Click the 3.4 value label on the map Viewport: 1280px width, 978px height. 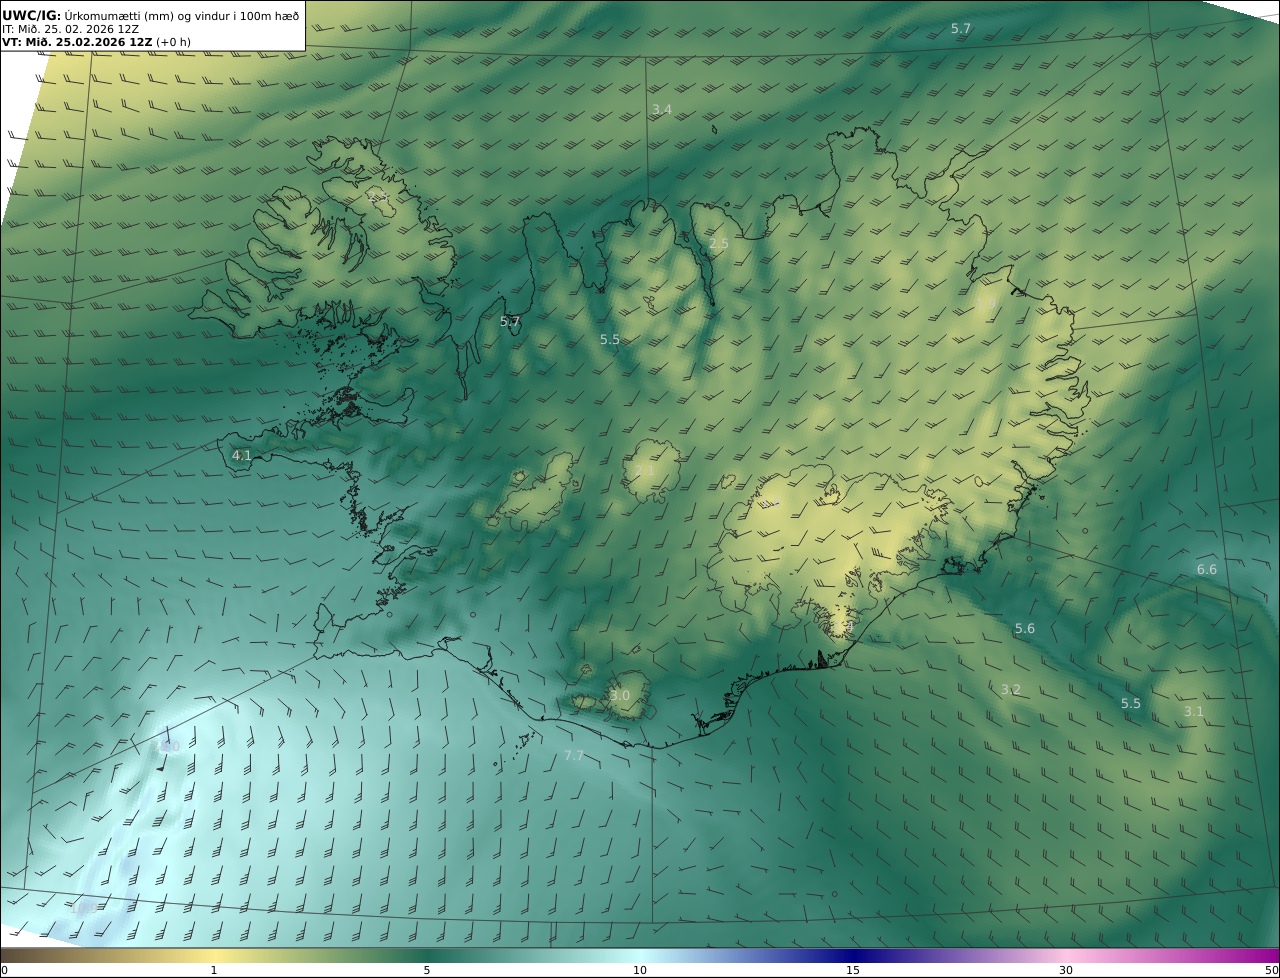pos(661,109)
